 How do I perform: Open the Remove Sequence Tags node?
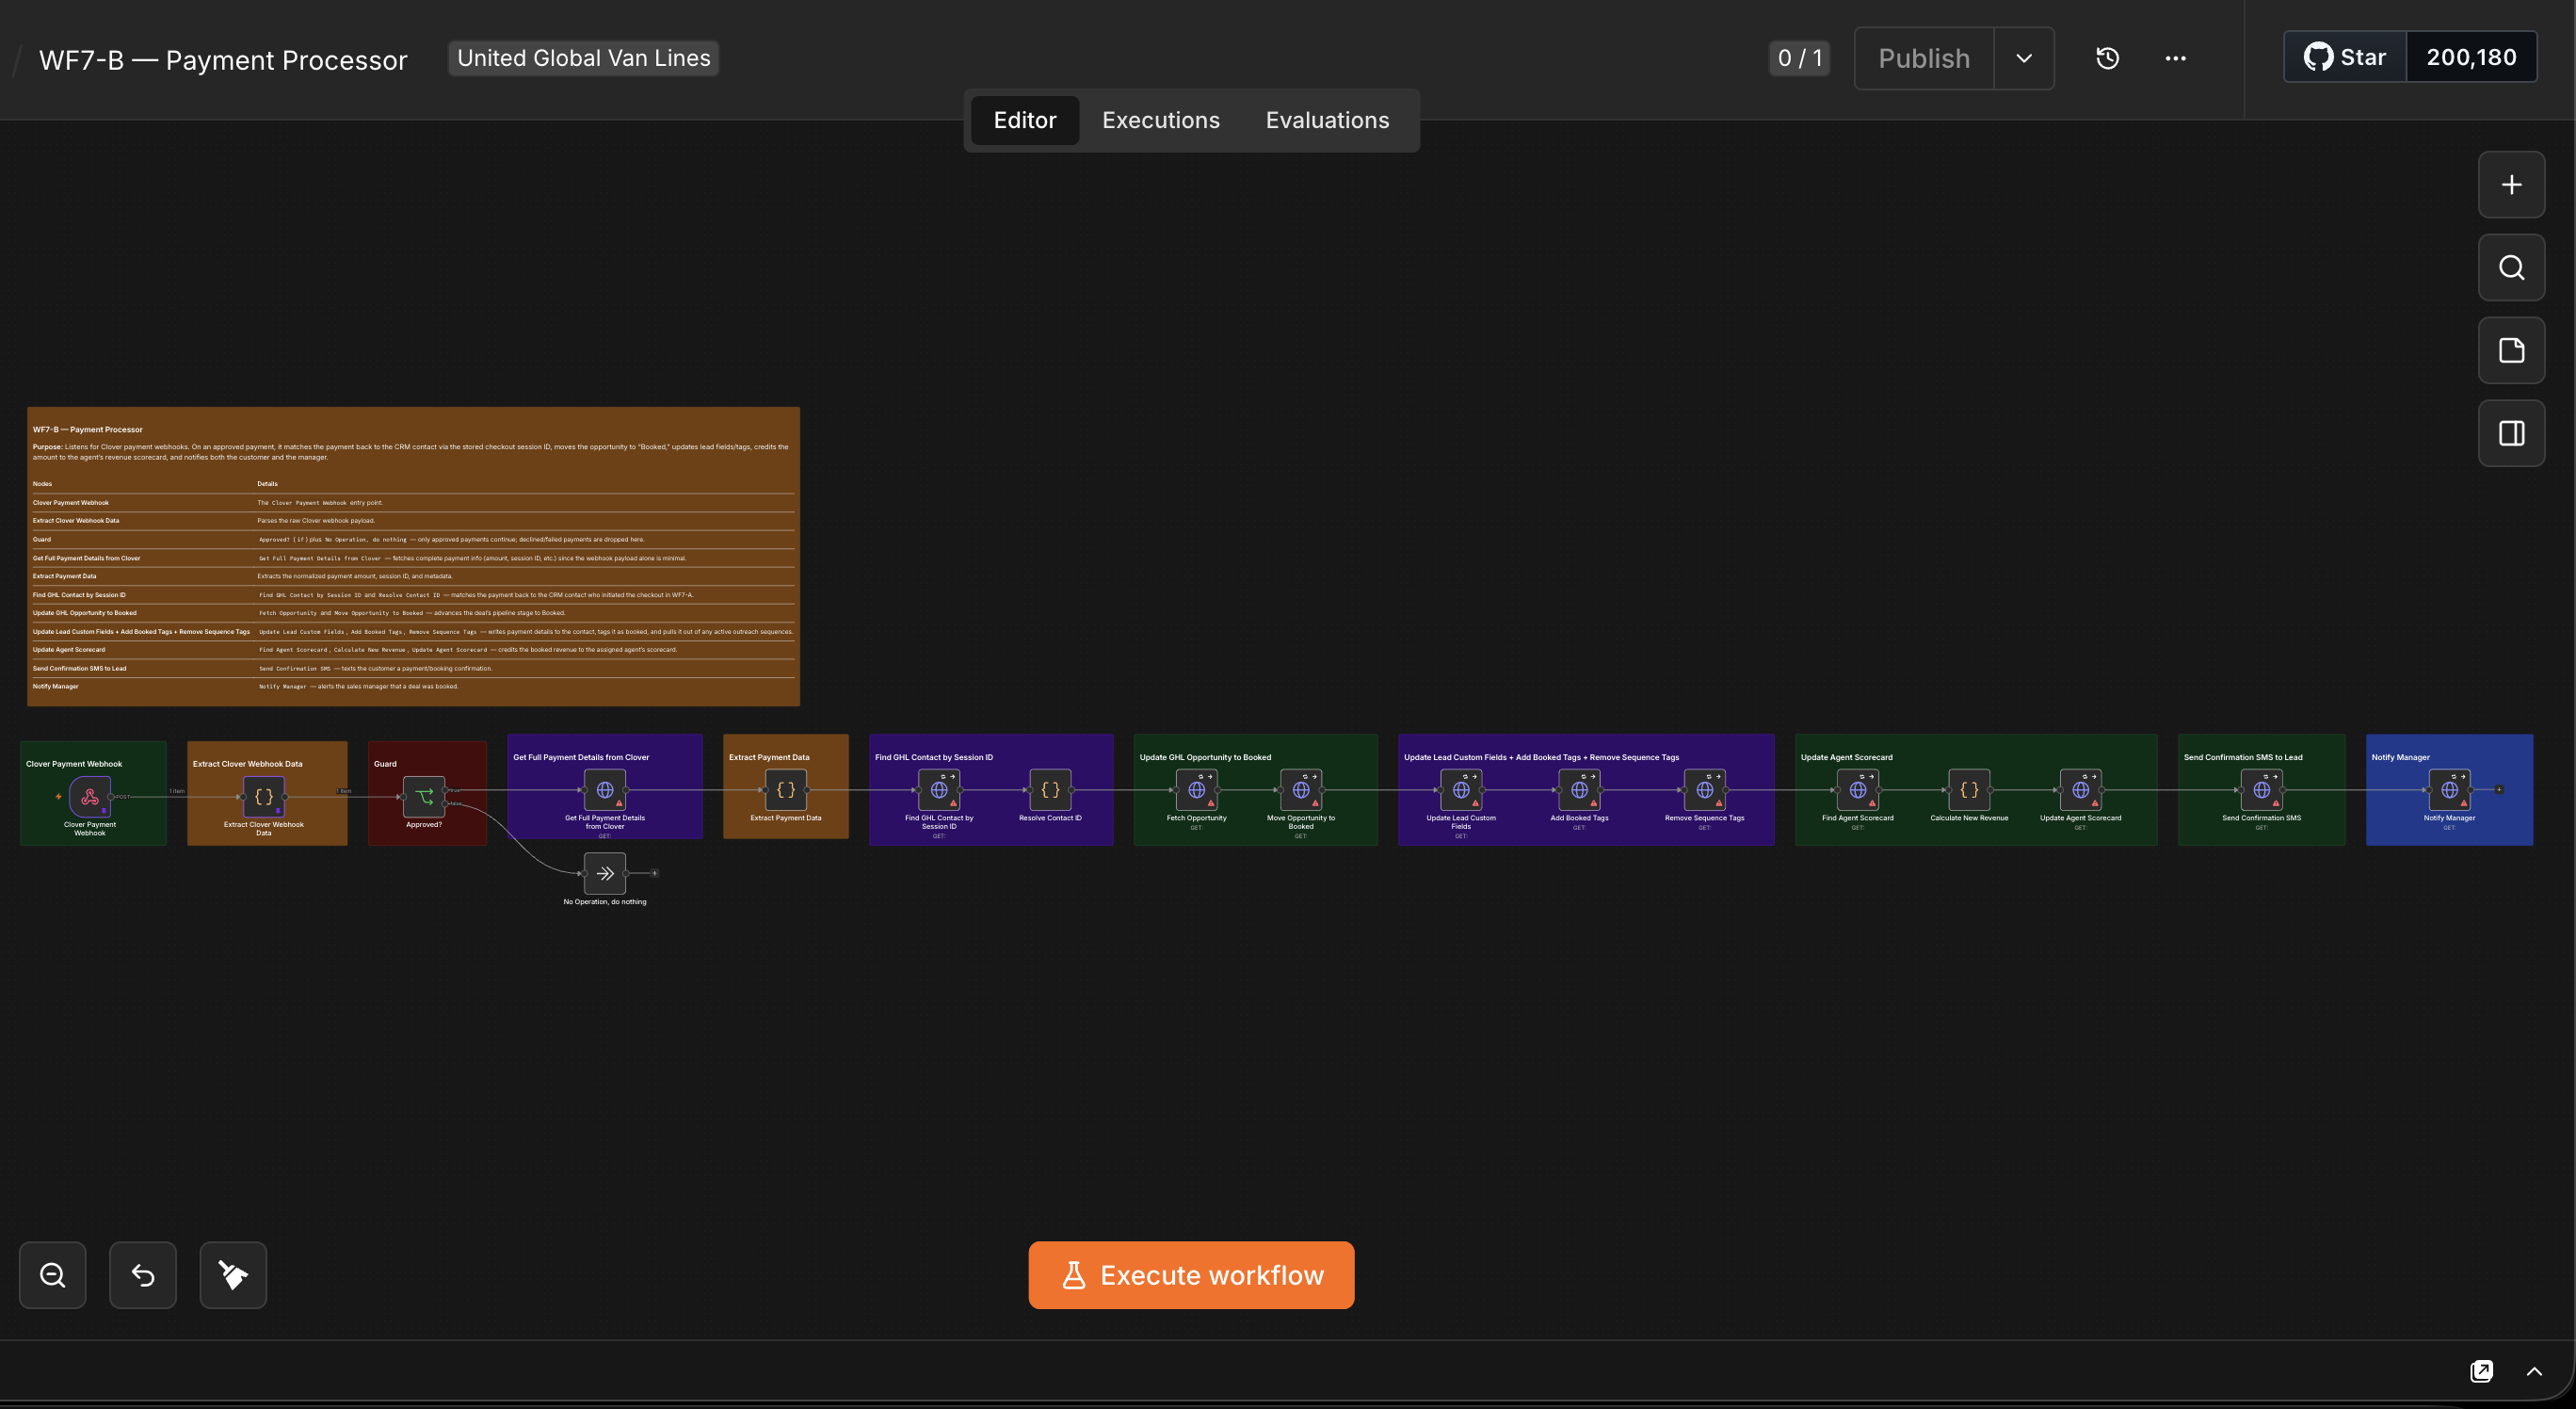pyautogui.click(x=1705, y=790)
